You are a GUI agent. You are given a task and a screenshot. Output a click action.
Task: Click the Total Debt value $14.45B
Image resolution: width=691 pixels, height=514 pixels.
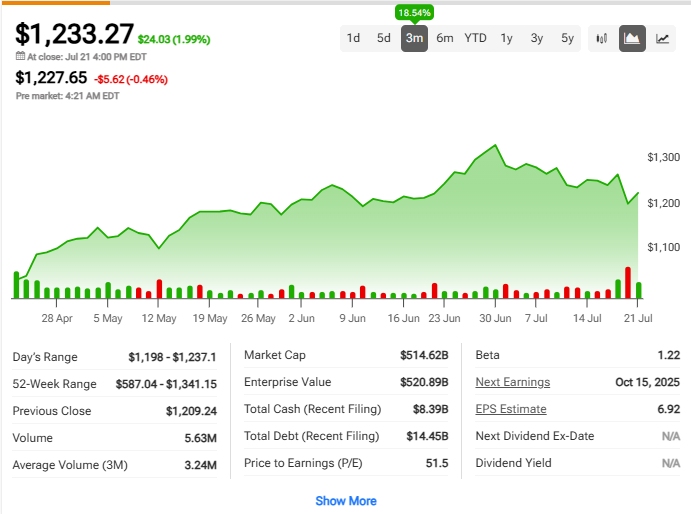tap(427, 436)
